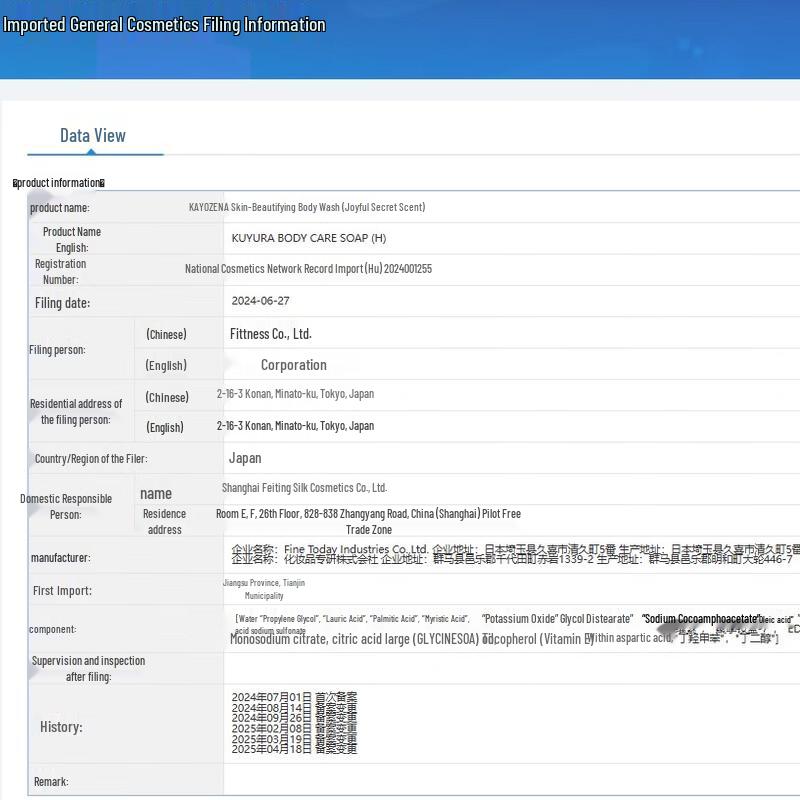Click the filing date 2024-06-27
Viewport: 800px width, 800px height.
click(260, 301)
